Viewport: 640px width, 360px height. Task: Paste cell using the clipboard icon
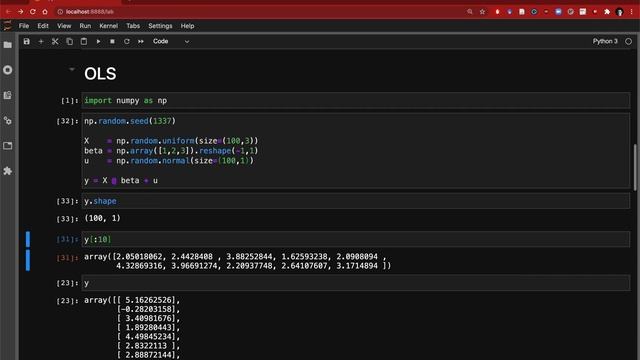[84, 41]
